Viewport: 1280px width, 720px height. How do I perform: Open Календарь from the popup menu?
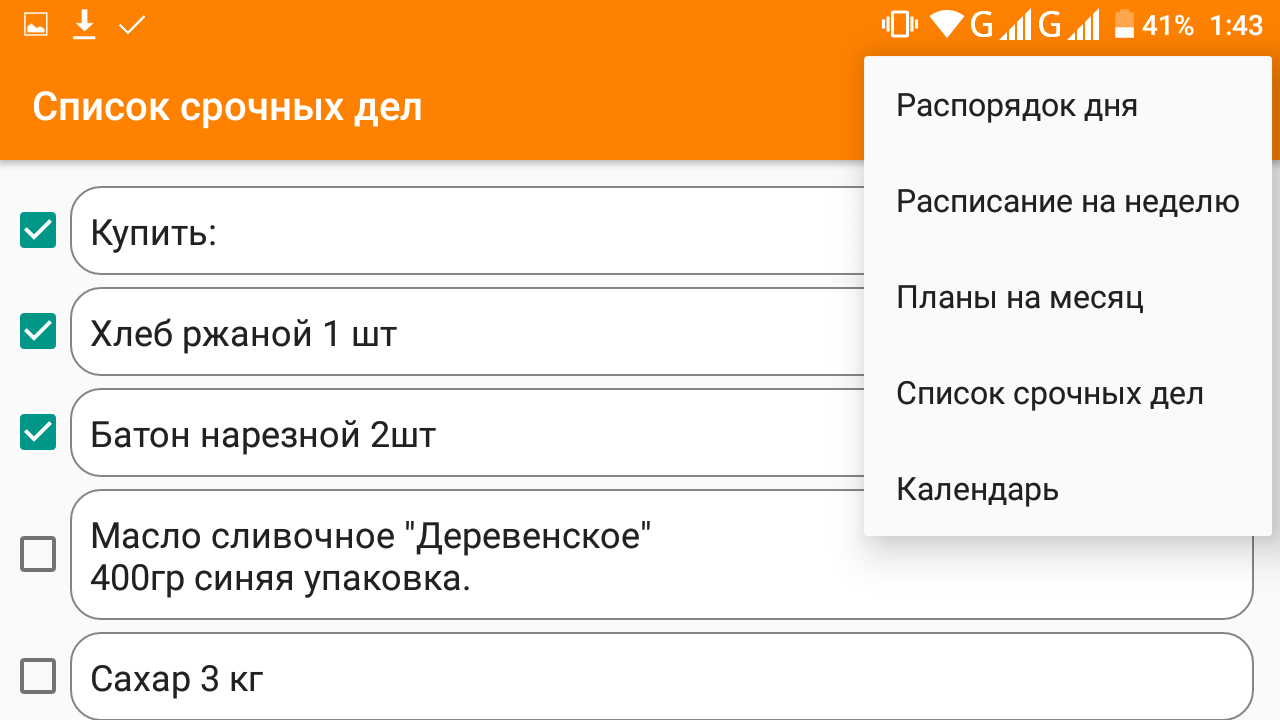click(x=977, y=489)
